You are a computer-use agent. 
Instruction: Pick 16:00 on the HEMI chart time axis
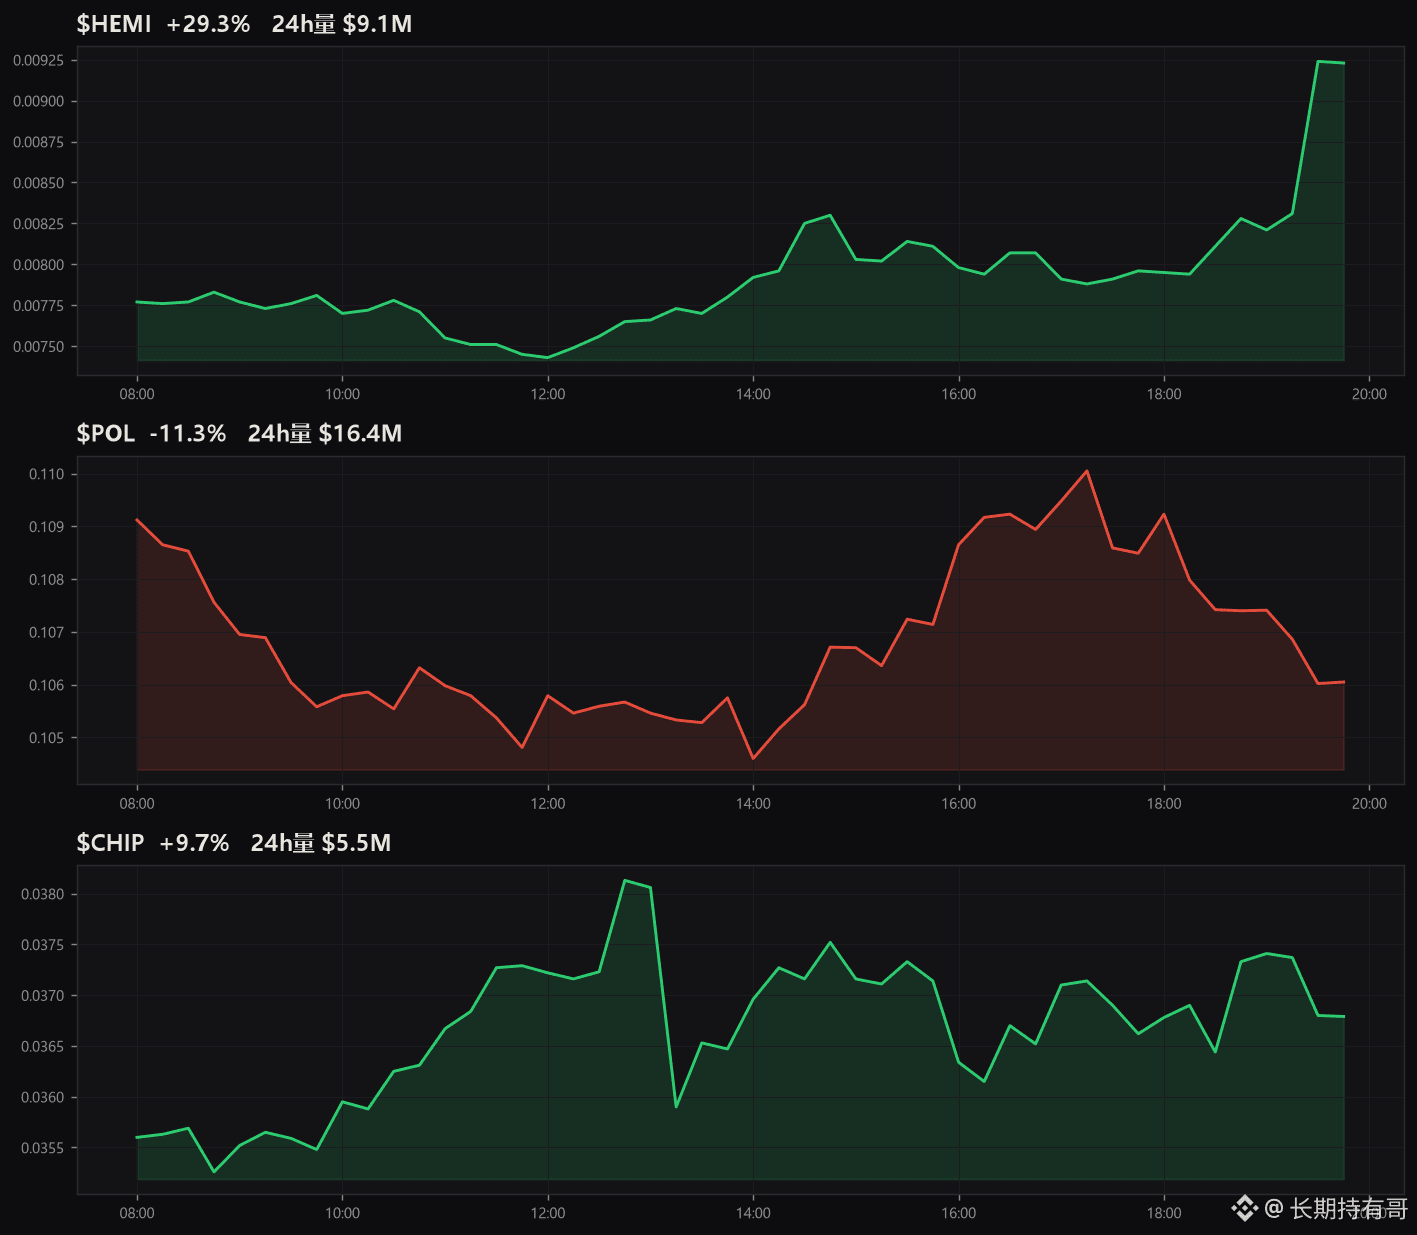coord(958,394)
